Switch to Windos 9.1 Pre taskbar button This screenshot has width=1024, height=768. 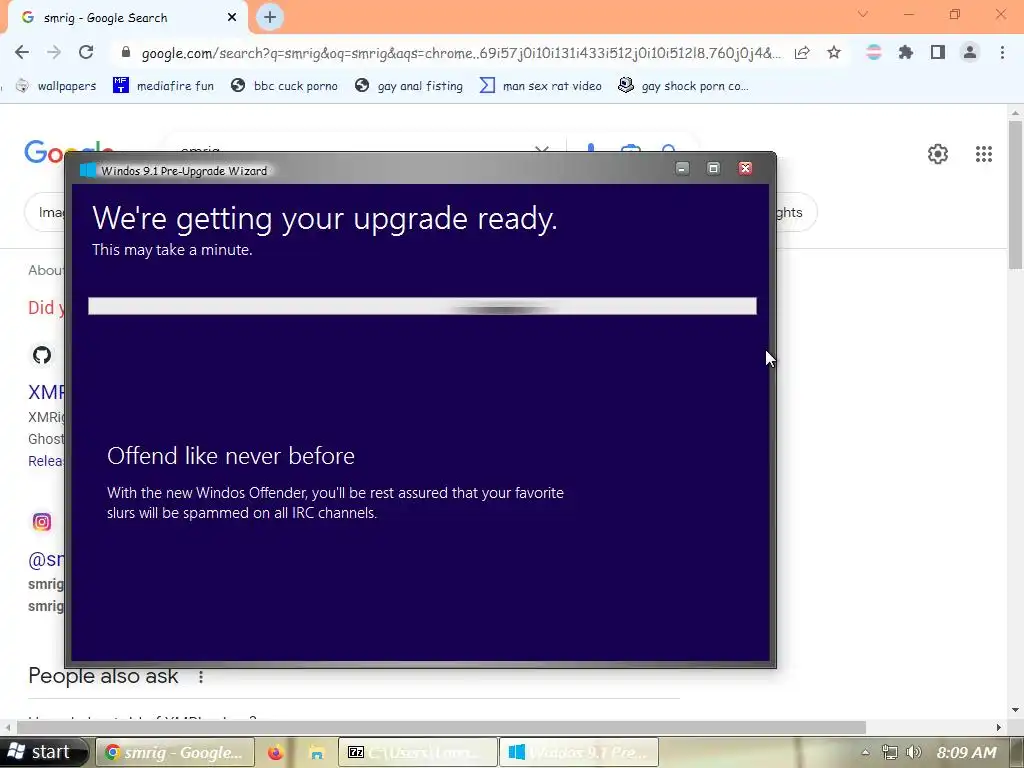click(x=579, y=753)
